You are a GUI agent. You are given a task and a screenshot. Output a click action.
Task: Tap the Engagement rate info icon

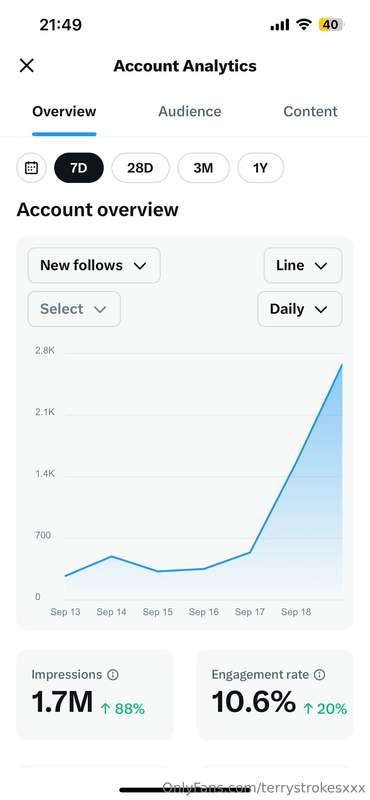pos(319,674)
